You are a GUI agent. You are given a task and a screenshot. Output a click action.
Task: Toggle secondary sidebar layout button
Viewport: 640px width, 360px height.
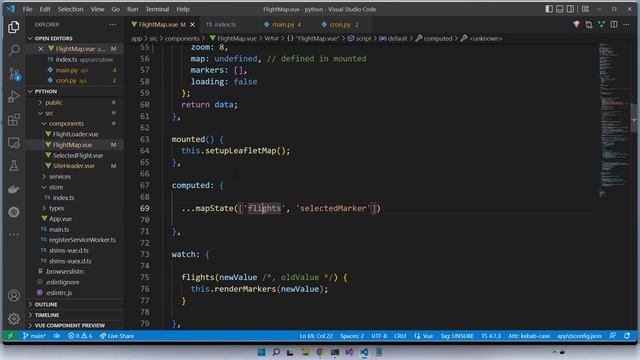point(570,9)
